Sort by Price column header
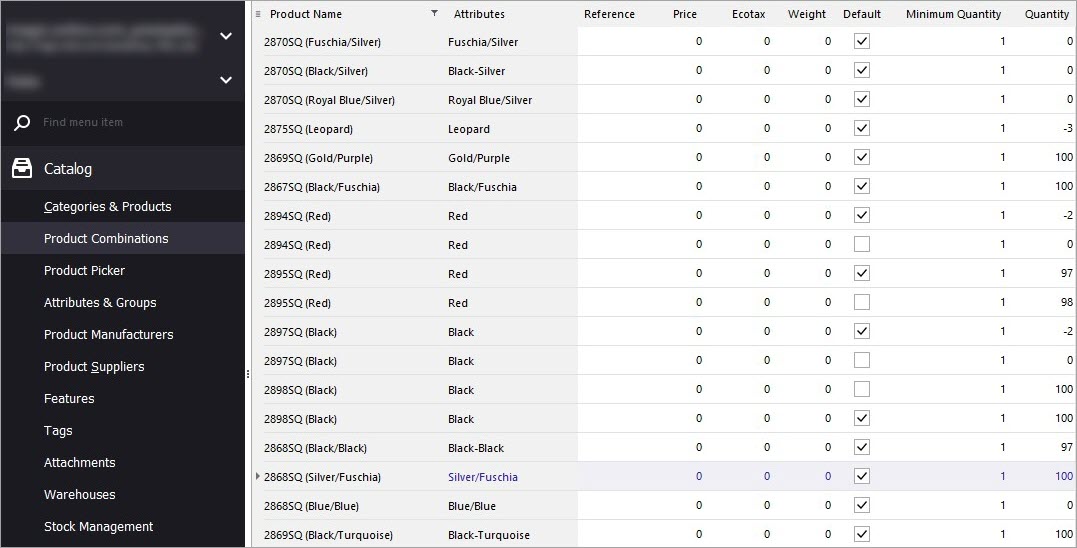The height and width of the screenshot is (548, 1077). [x=685, y=14]
